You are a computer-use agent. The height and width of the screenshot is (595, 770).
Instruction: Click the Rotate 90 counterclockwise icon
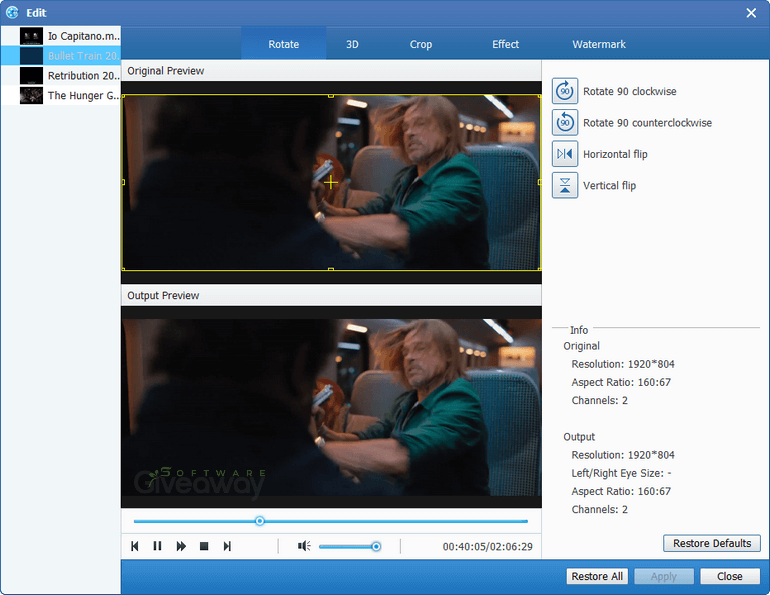(565, 123)
